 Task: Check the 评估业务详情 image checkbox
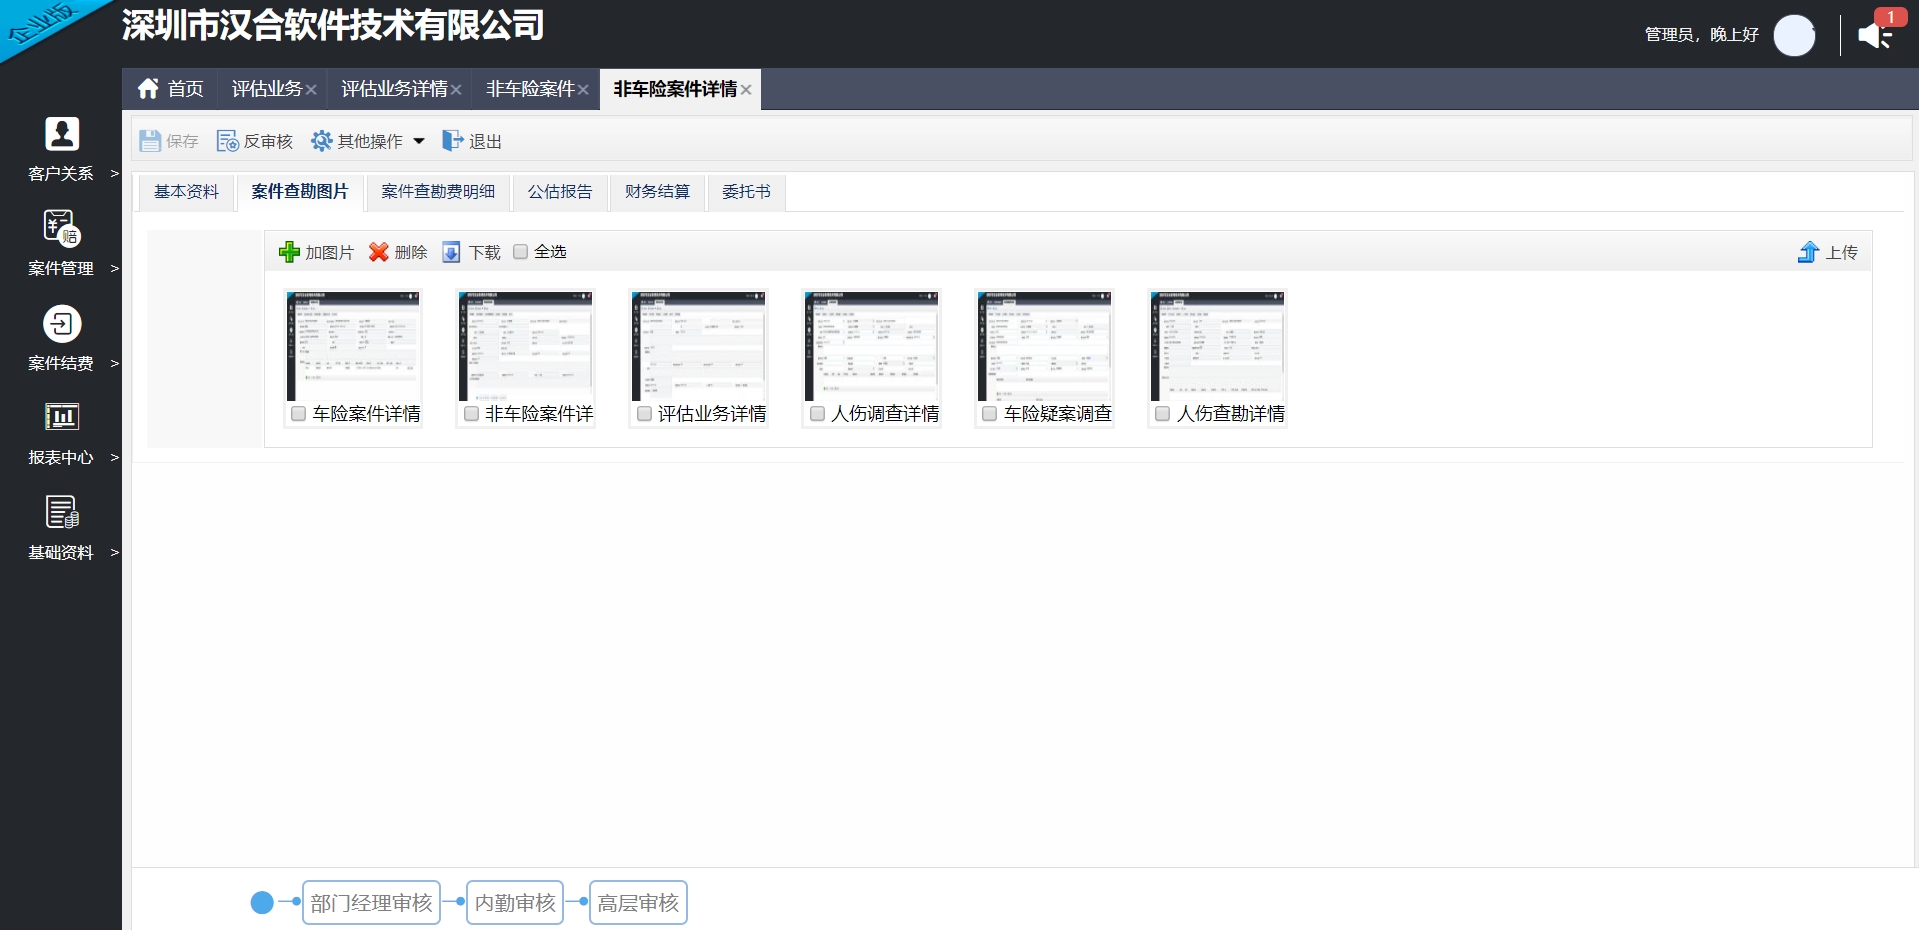coord(644,414)
